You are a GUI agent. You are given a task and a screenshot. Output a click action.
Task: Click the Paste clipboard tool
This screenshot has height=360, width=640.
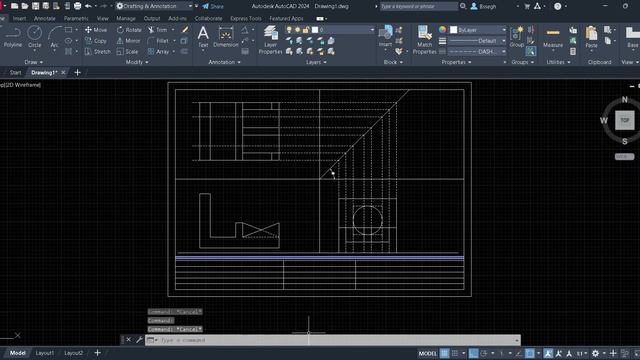pos(591,37)
